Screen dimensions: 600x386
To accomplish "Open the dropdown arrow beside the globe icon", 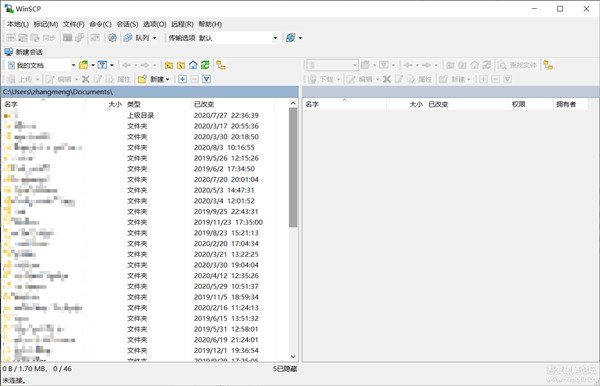I will tap(300, 38).
